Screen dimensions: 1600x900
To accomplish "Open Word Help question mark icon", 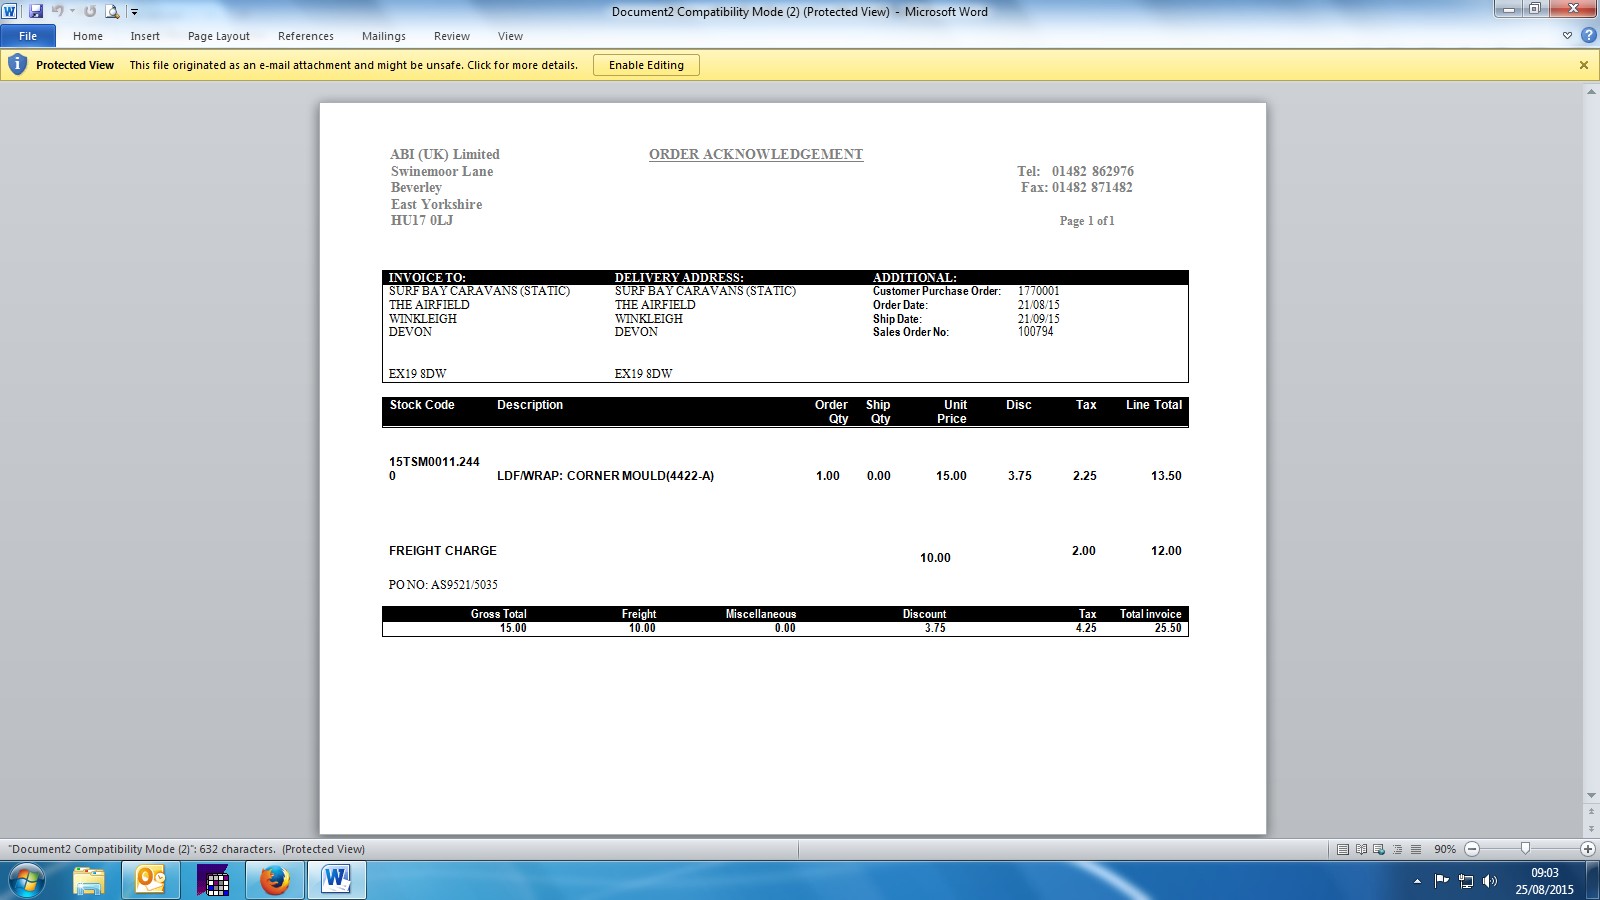I will coord(1588,36).
